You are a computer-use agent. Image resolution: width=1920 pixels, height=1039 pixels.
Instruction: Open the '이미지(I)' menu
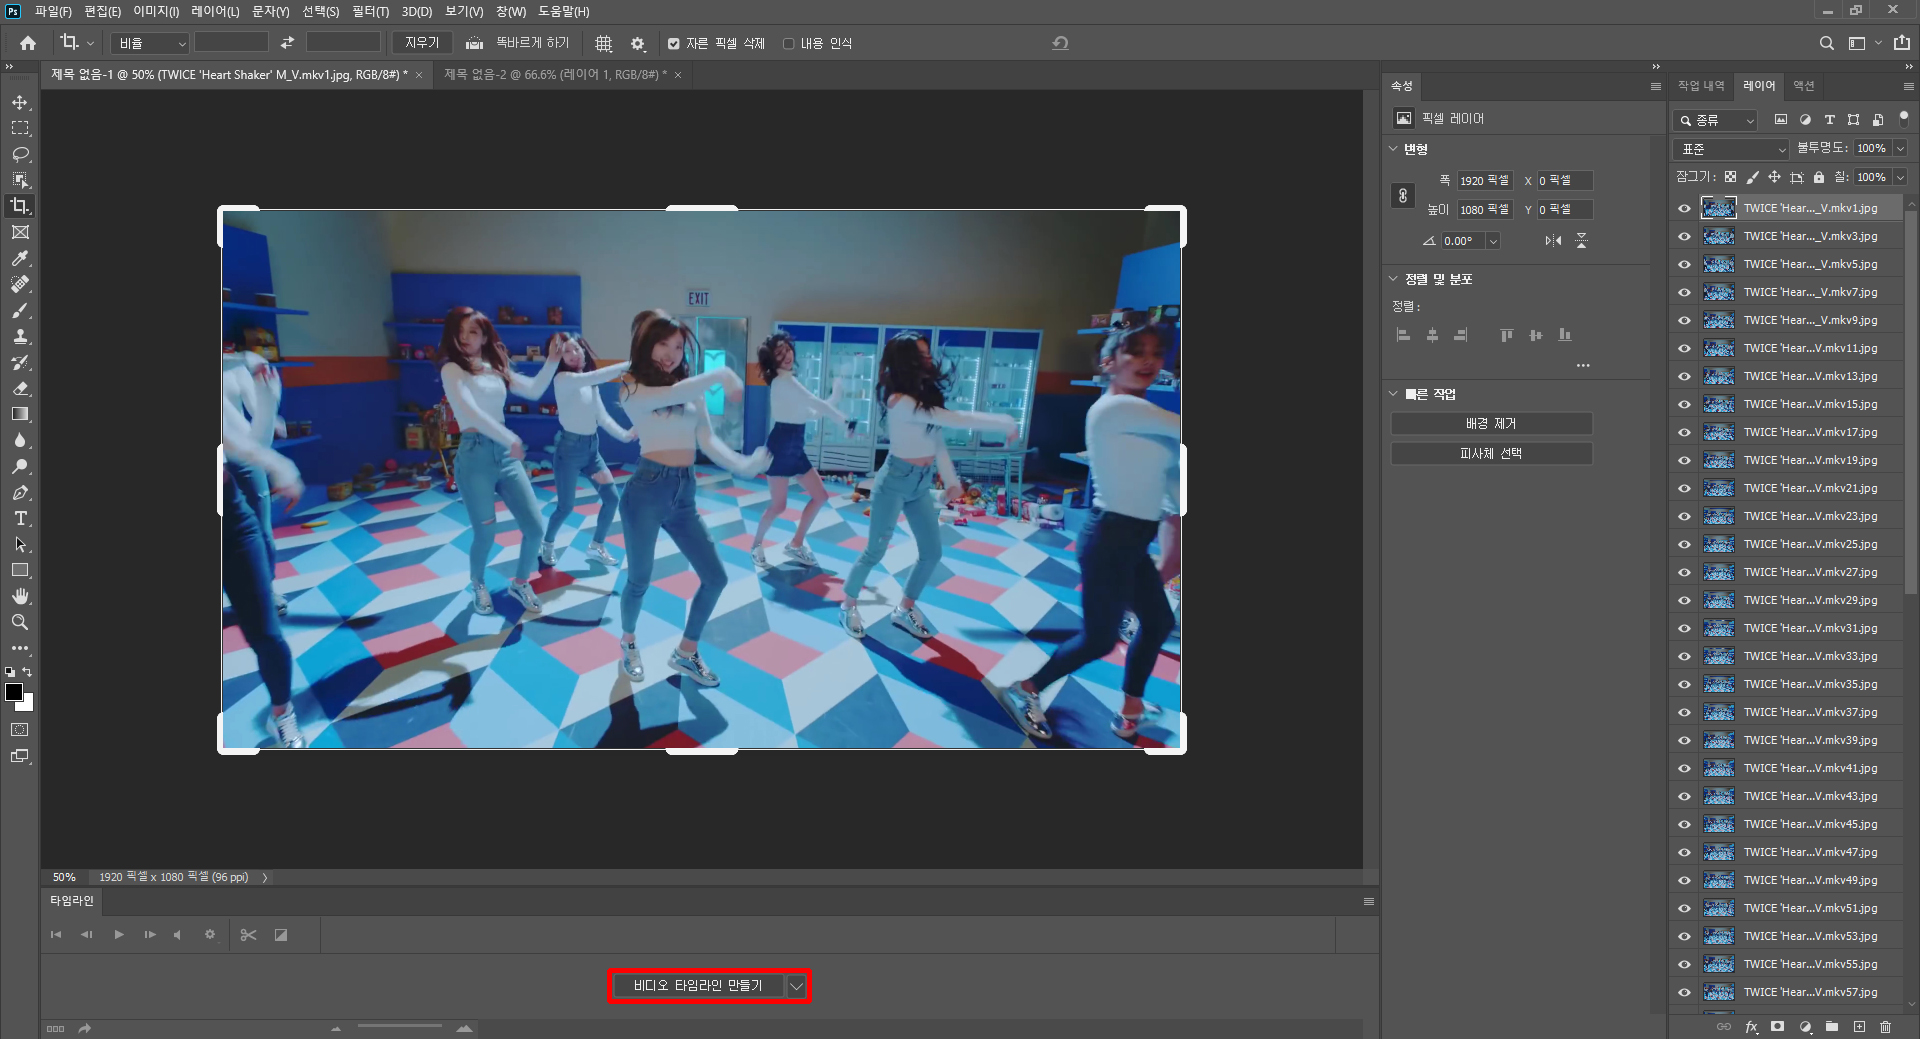click(x=156, y=11)
